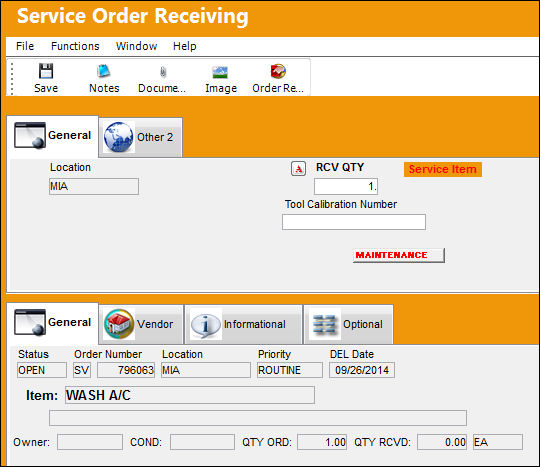Click the orange Service Item label
The width and height of the screenshot is (540, 467).
pos(443,169)
